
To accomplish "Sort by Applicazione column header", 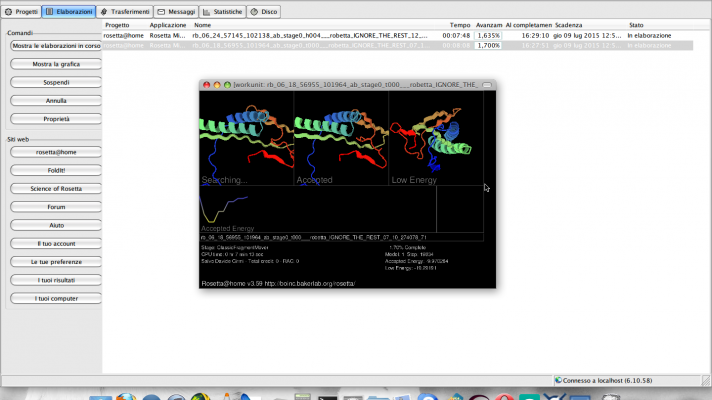I will (x=168, y=25).
